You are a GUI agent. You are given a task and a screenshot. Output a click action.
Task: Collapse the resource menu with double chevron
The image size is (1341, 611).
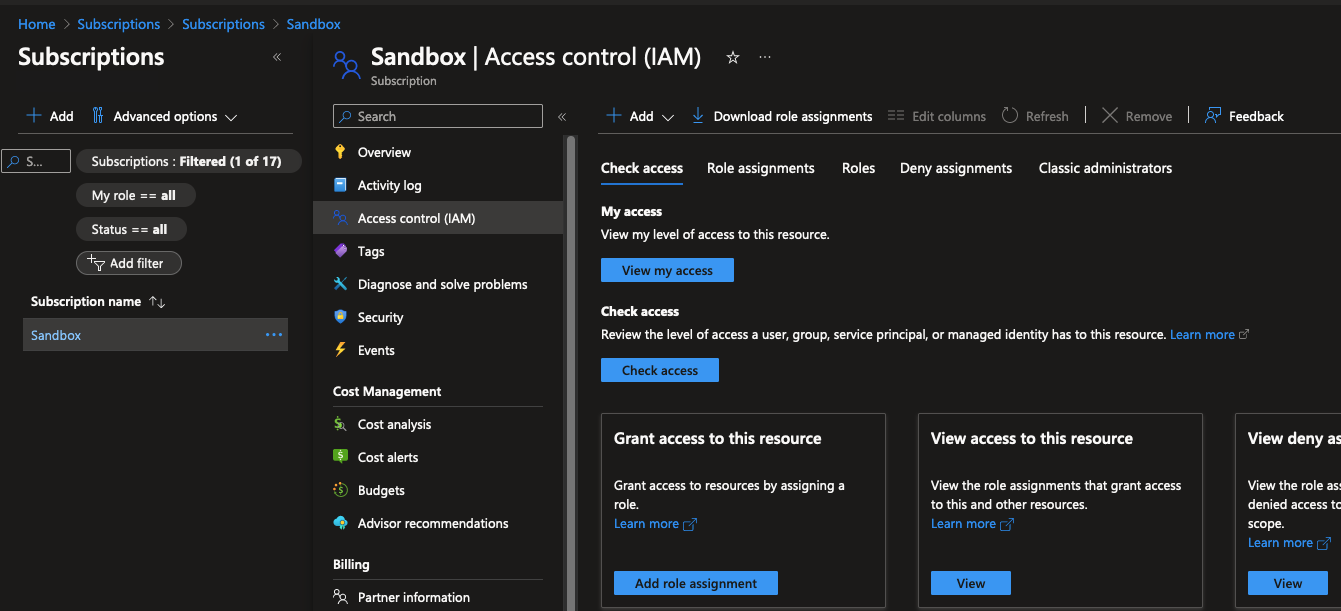tap(562, 117)
